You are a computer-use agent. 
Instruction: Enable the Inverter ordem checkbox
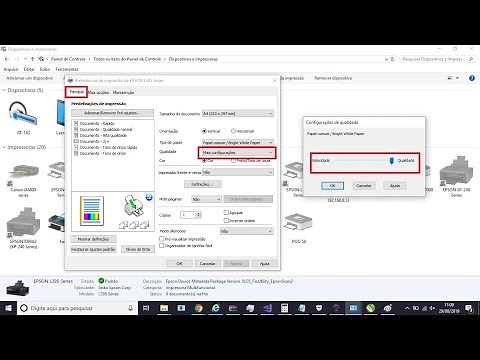(226, 220)
